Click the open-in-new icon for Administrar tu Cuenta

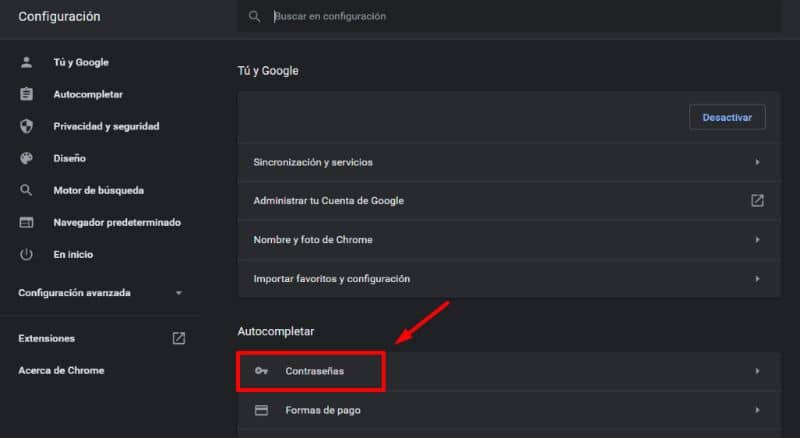(x=757, y=201)
